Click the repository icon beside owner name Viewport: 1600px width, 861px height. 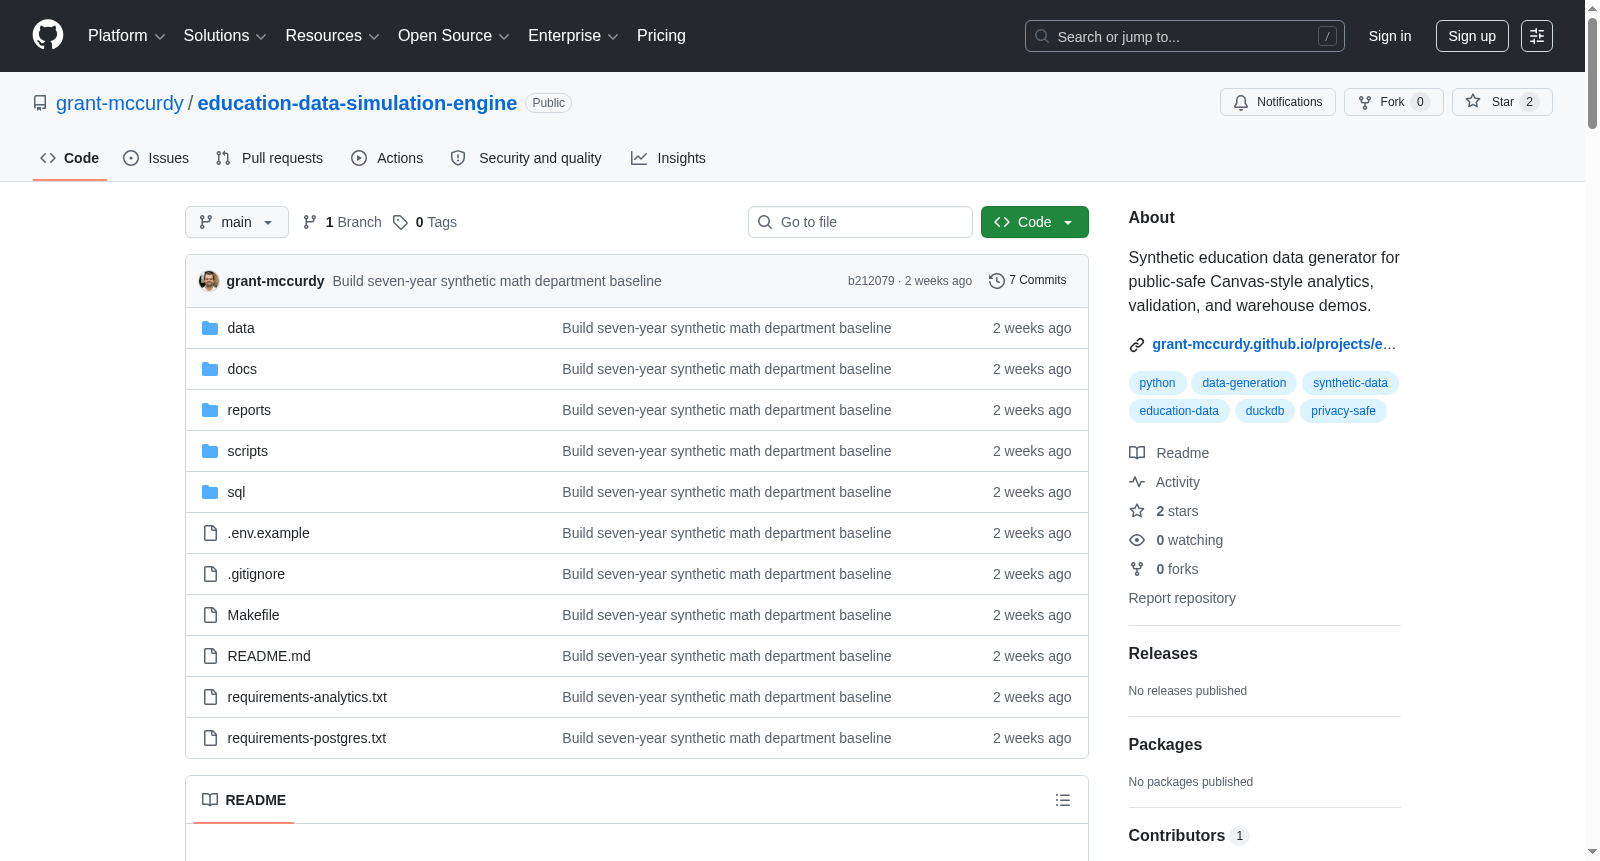pos(40,103)
